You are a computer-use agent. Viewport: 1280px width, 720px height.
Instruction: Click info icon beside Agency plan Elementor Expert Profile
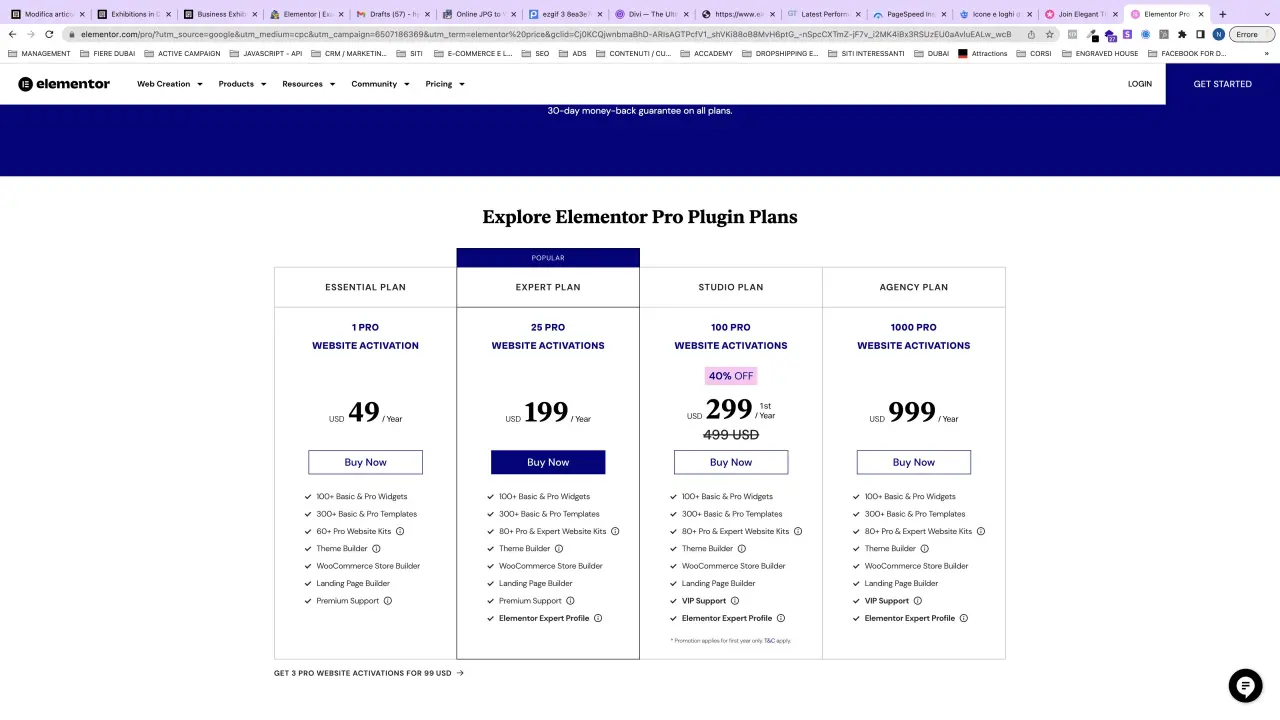[964, 618]
